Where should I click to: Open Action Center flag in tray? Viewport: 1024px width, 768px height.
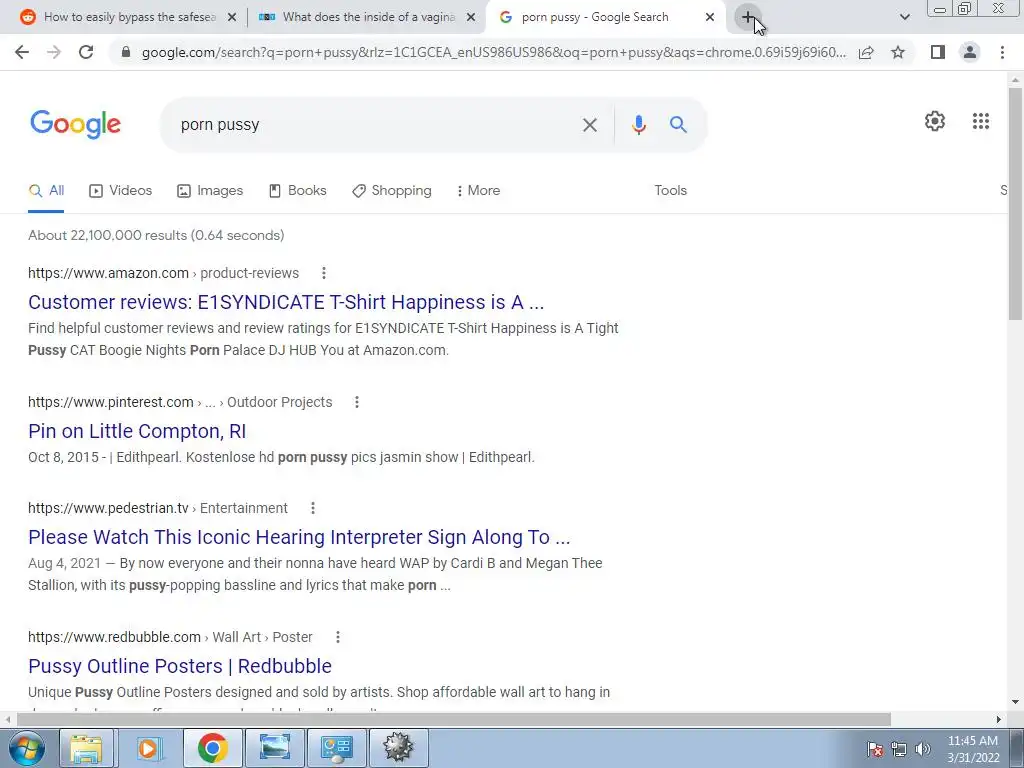pyautogui.click(x=875, y=749)
